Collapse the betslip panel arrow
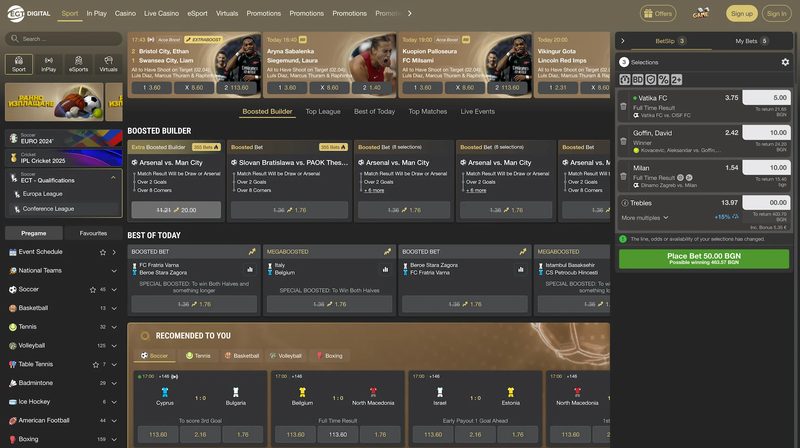800x448 pixels. pyautogui.click(x=622, y=41)
